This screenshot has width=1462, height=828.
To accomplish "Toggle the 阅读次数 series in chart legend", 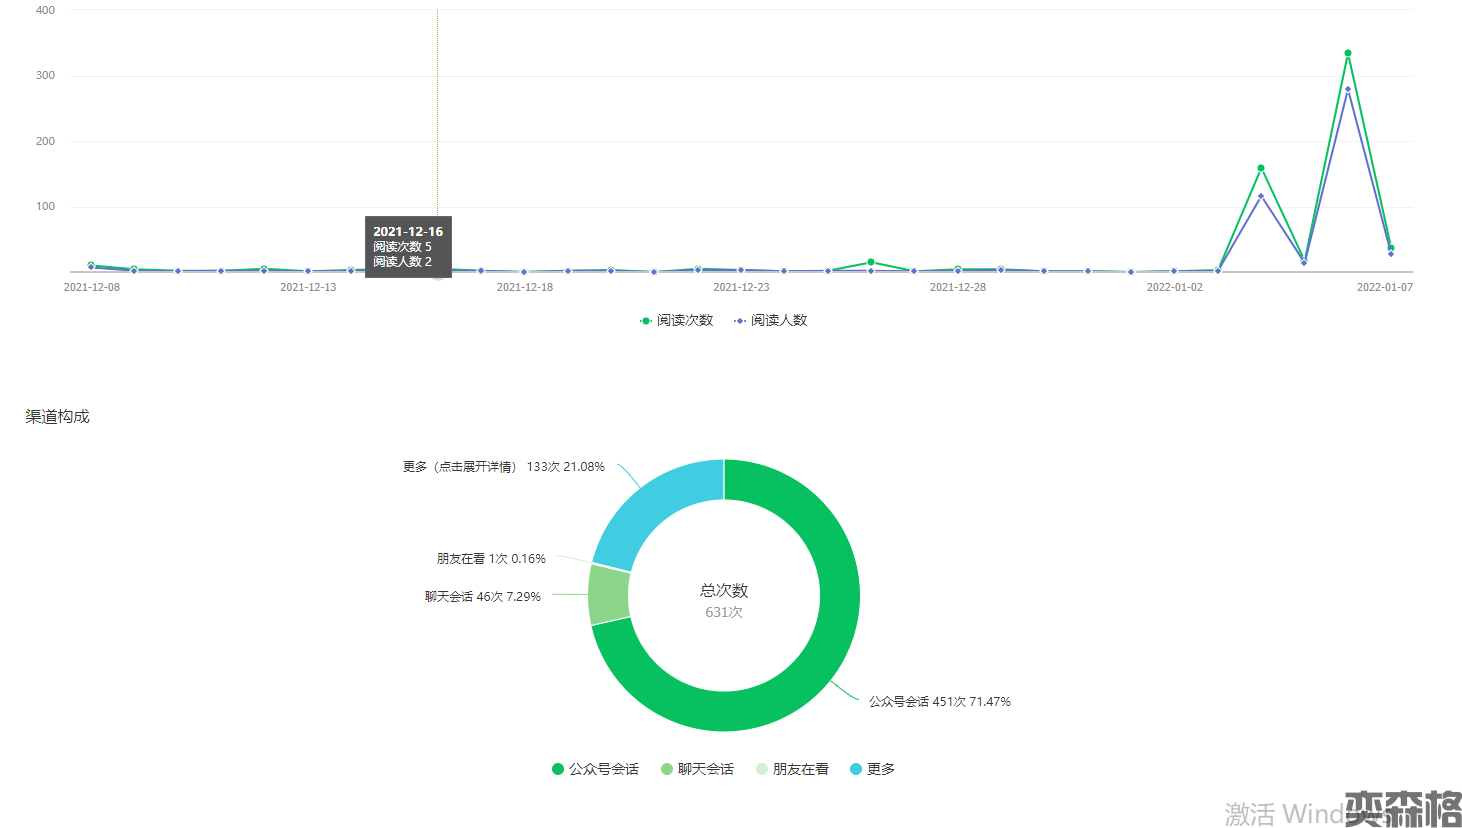I will (677, 320).
